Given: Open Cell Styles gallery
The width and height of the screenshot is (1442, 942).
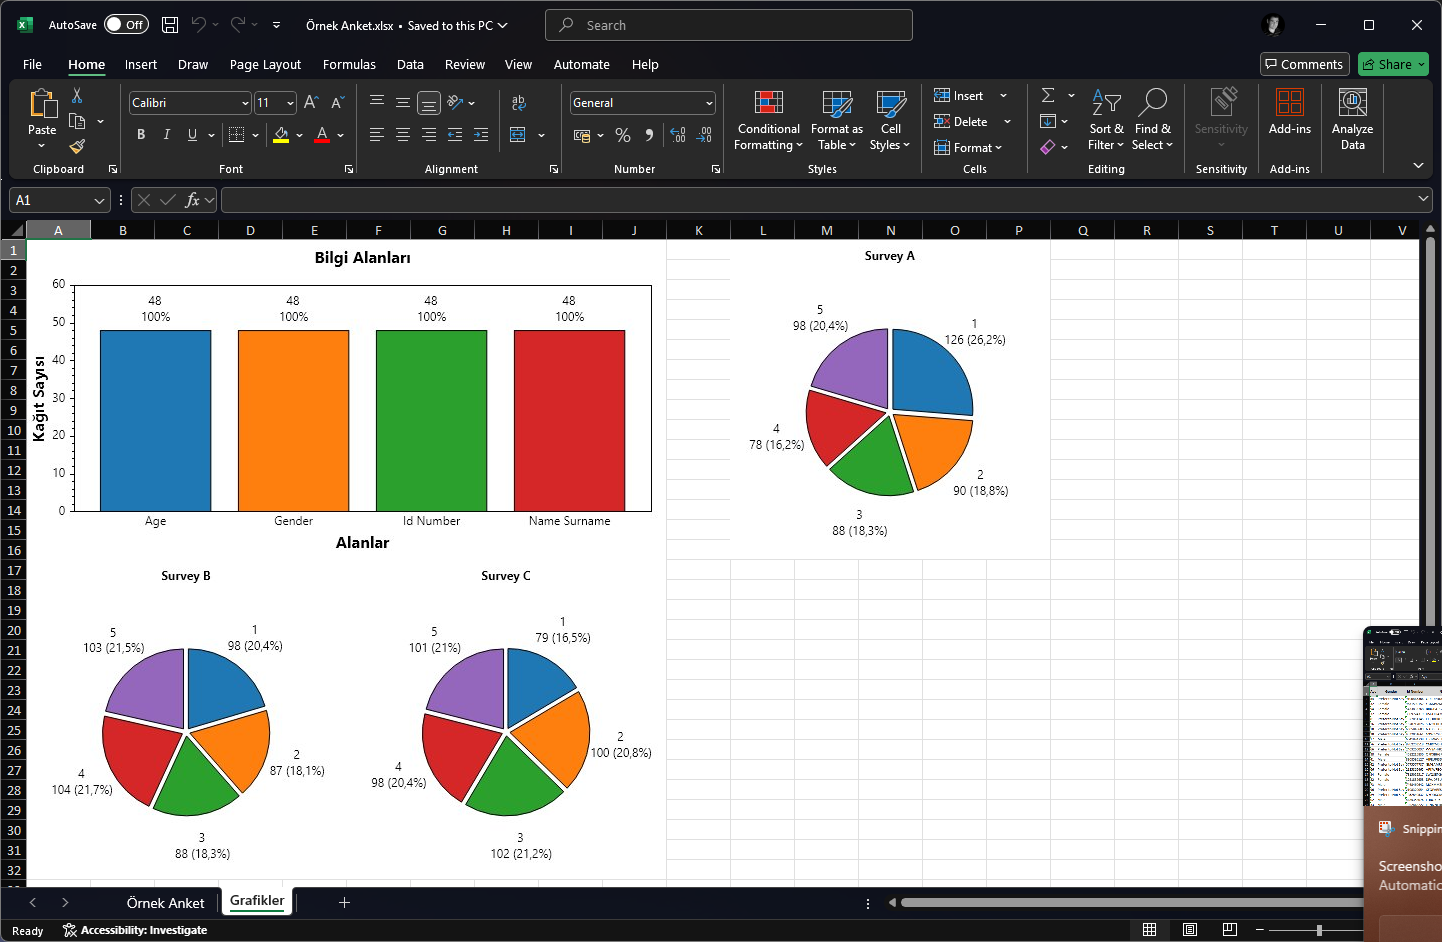Looking at the screenshot, I should [x=890, y=120].
